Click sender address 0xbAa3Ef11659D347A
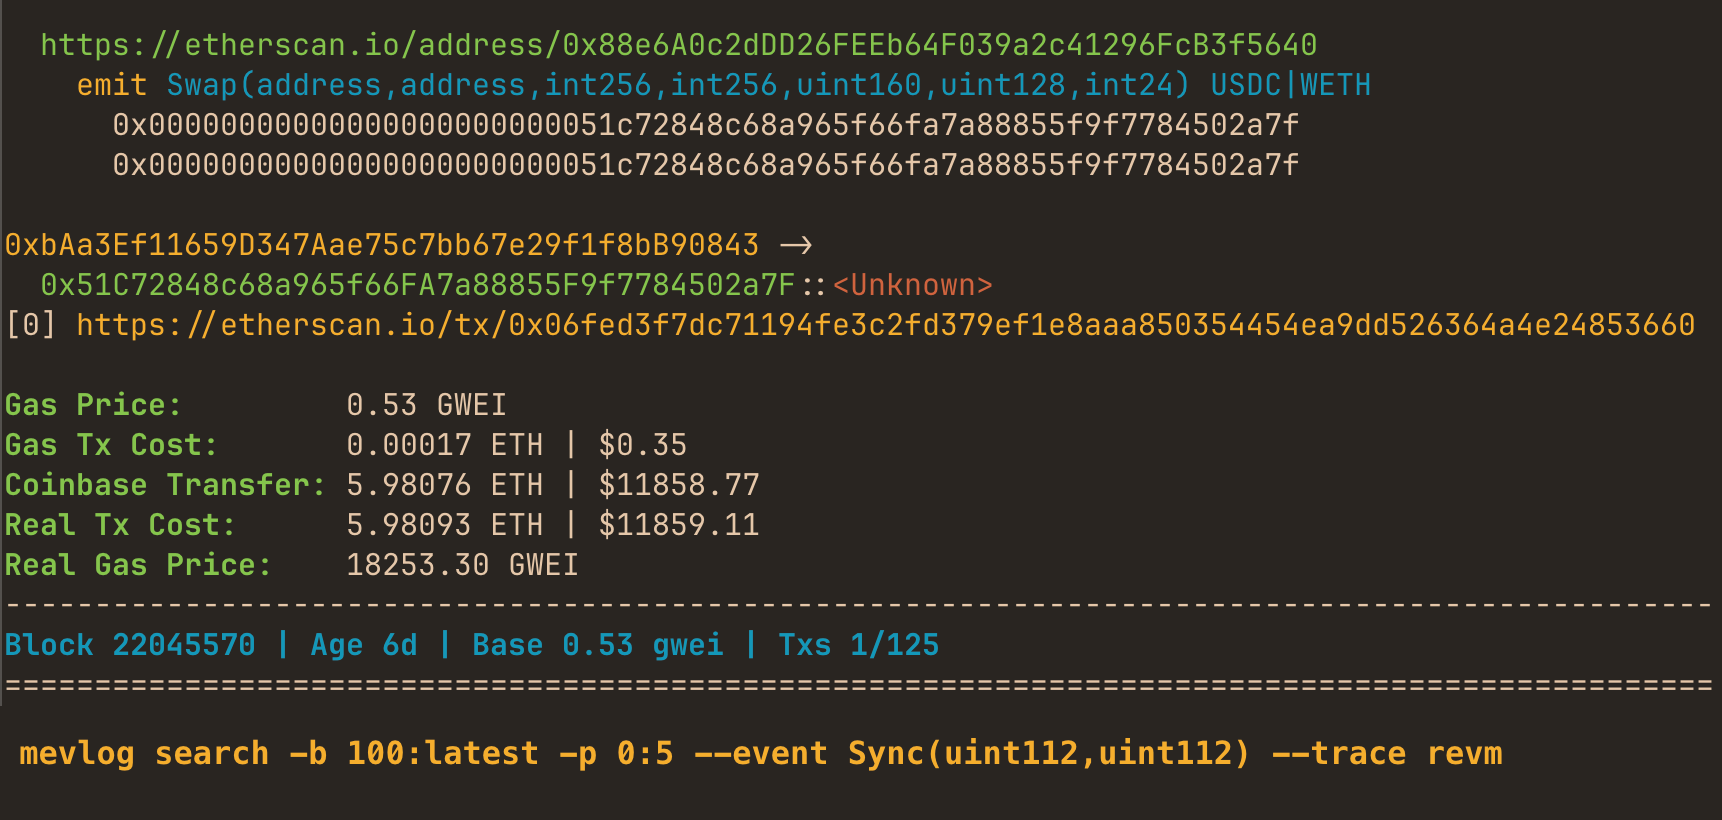This screenshot has width=1722, height=820. coord(382,245)
